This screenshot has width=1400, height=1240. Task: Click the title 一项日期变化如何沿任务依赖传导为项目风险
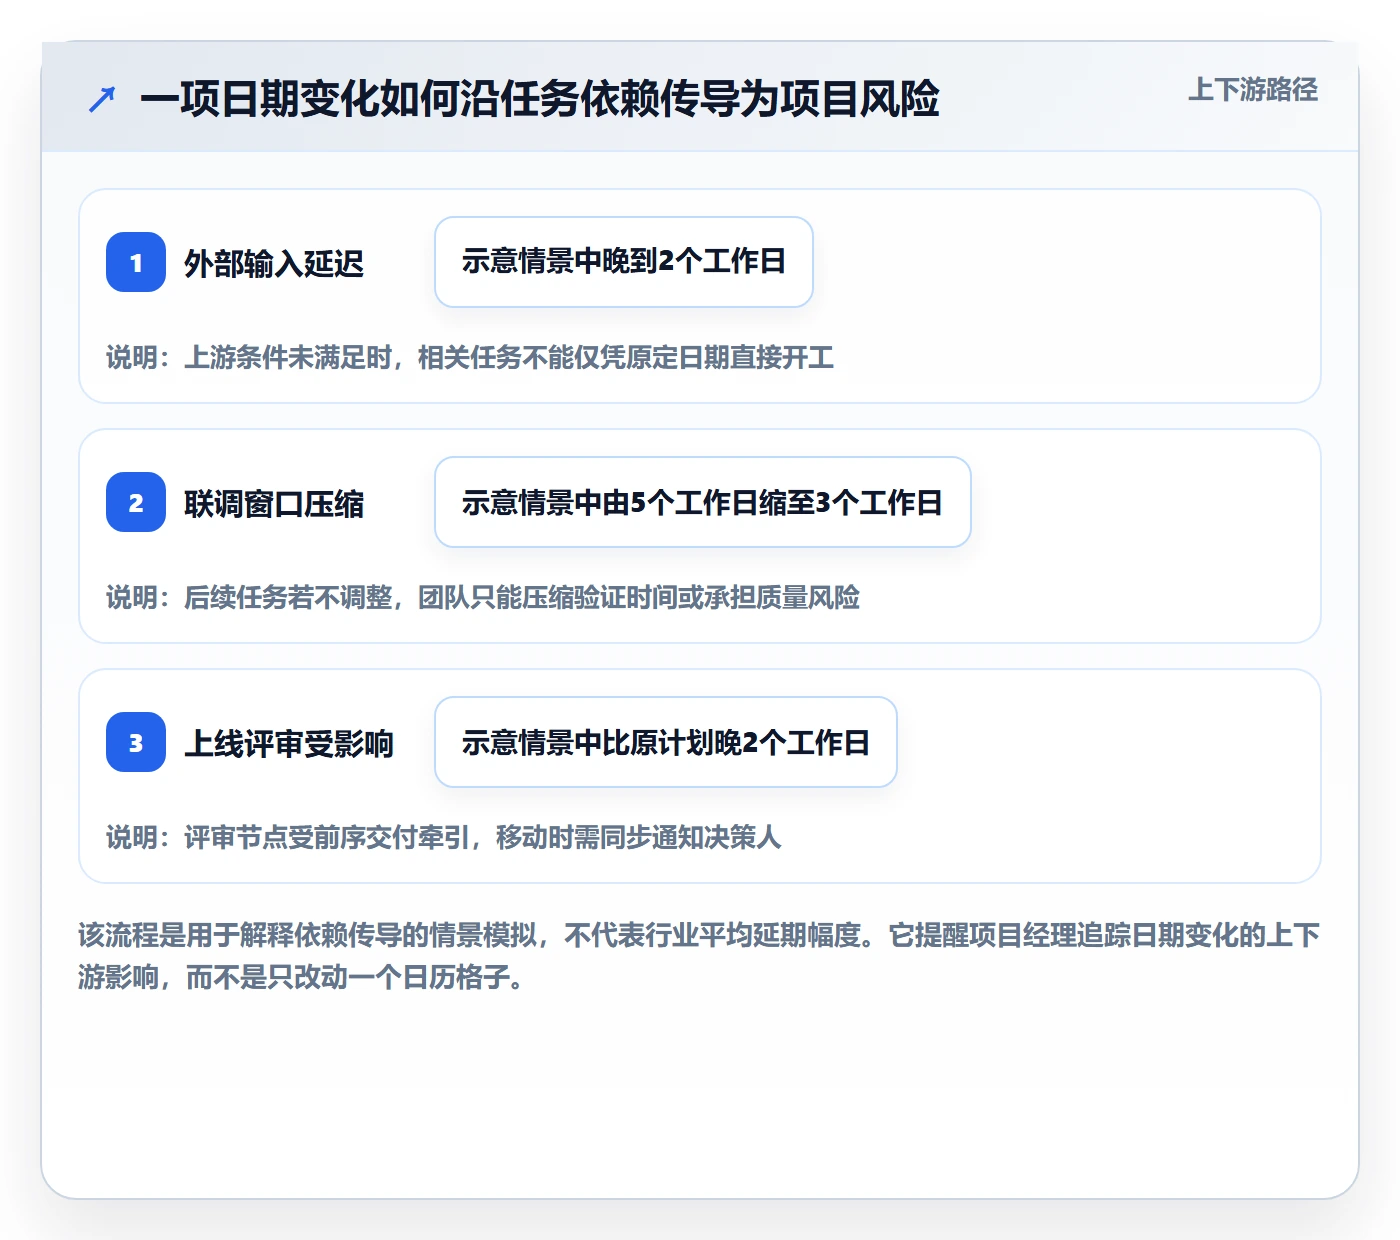[540, 99]
